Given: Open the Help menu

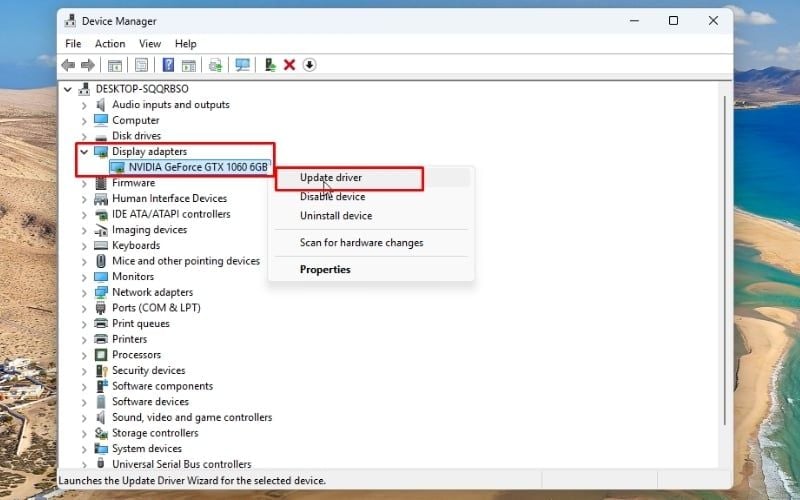Looking at the screenshot, I should tap(186, 44).
